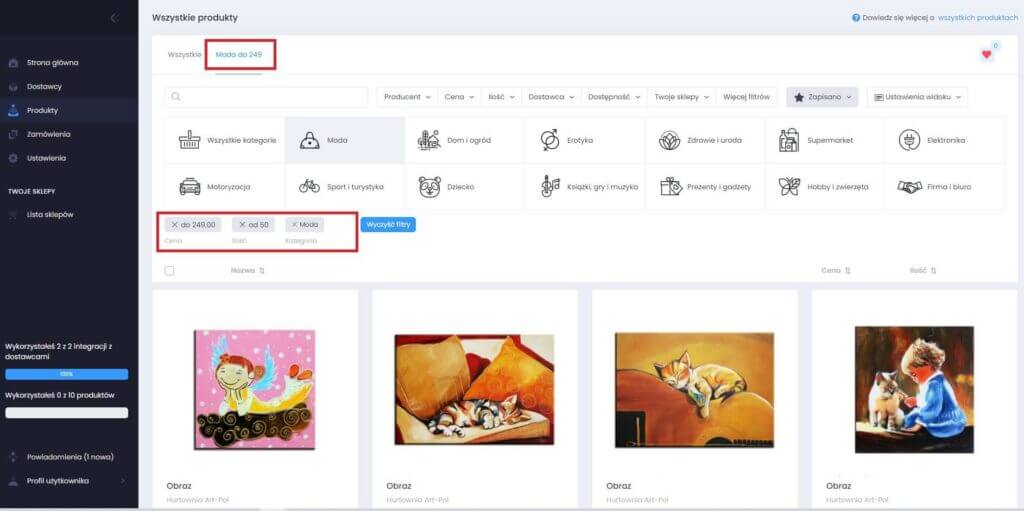Select the Supermarket category icon
Image resolution: width=1024 pixels, height=511 pixels.
point(789,140)
